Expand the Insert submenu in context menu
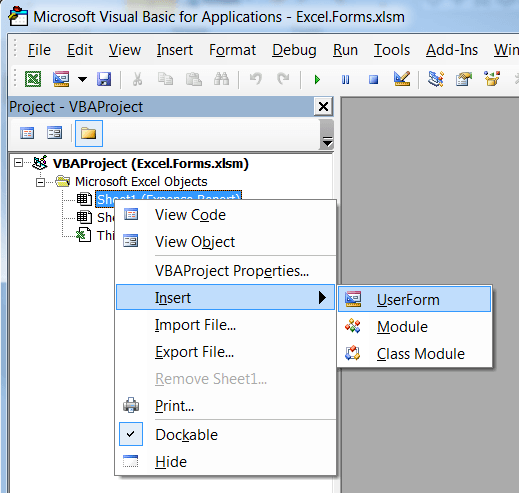Viewport: 519px width, 493px height. [x=225, y=297]
